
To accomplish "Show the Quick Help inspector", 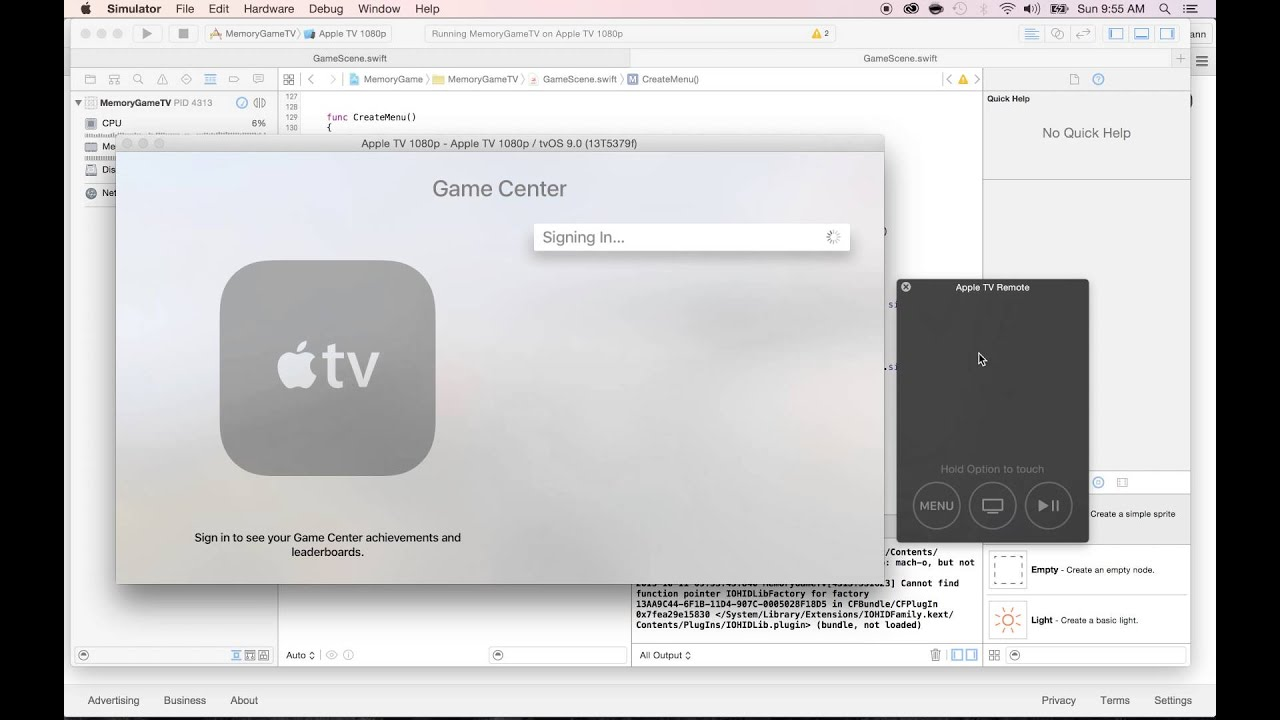I will (x=1098, y=79).
